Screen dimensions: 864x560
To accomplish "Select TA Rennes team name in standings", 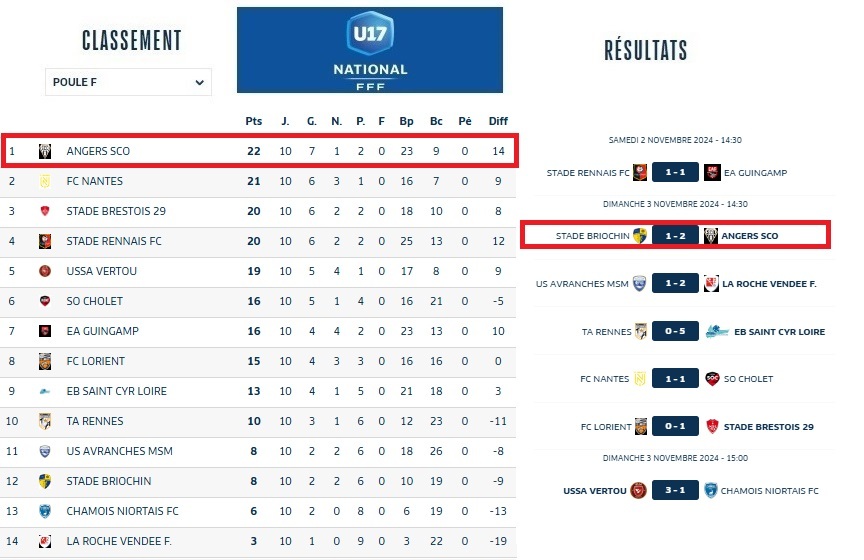I will click(x=92, y=421).
